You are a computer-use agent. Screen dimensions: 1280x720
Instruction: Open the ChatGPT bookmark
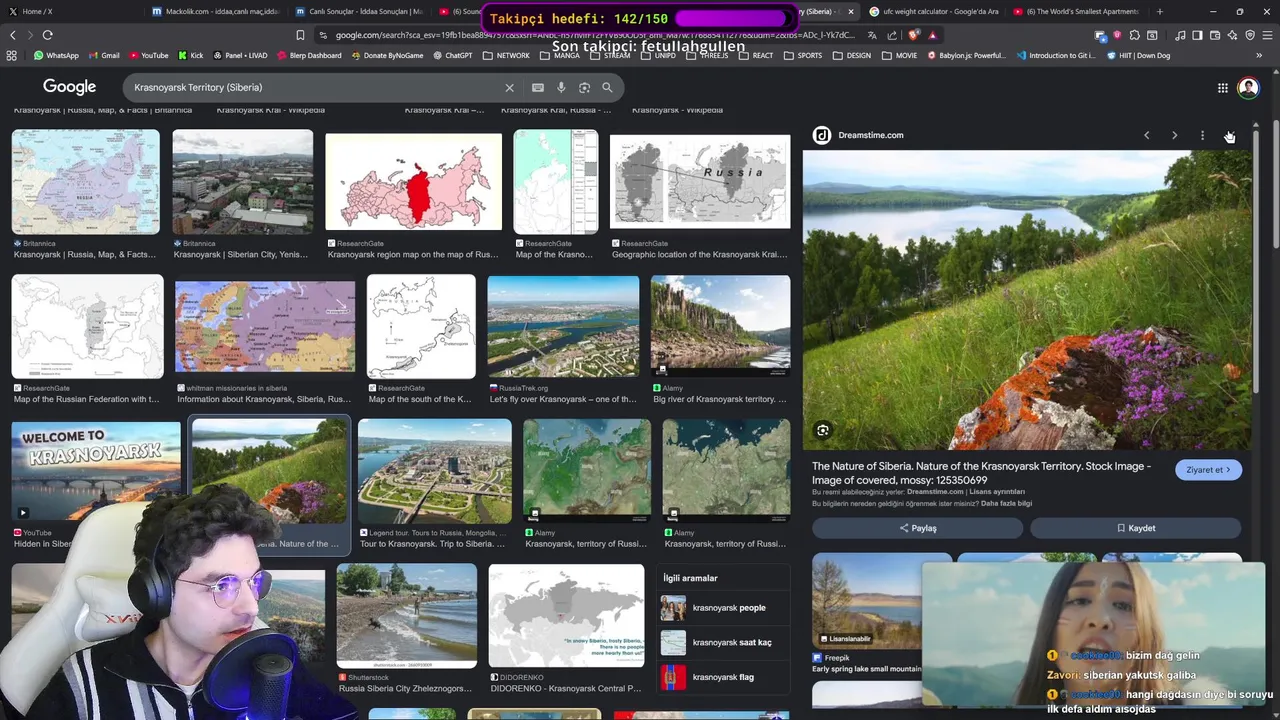[453, 56]
